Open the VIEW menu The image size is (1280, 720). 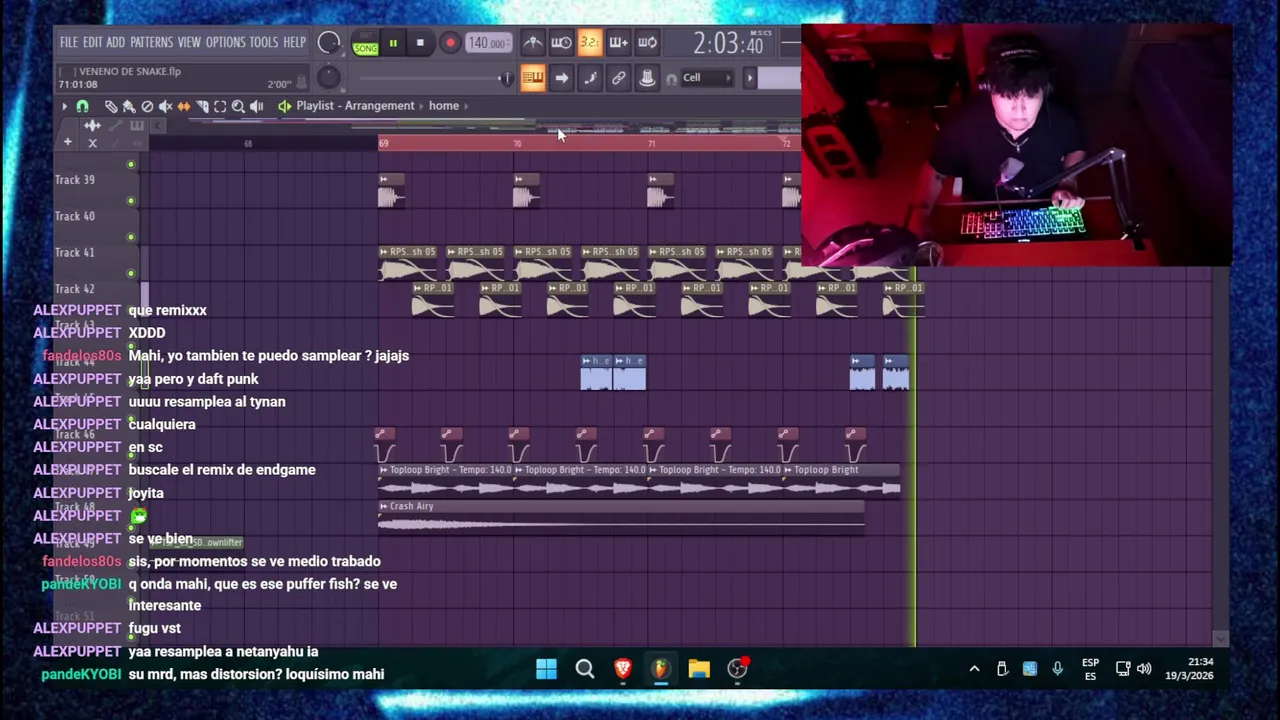[189, 42]
